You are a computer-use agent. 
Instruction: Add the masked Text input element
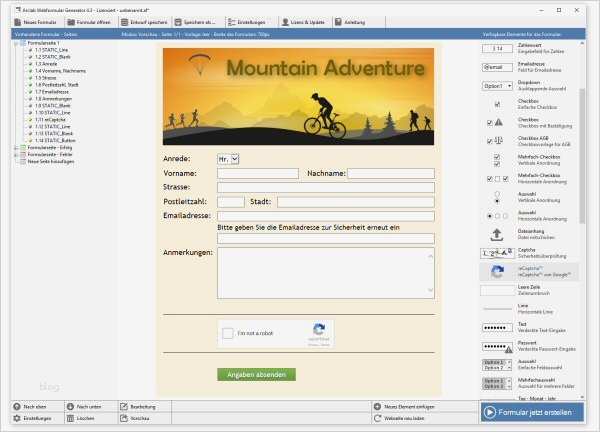point(528,328)
